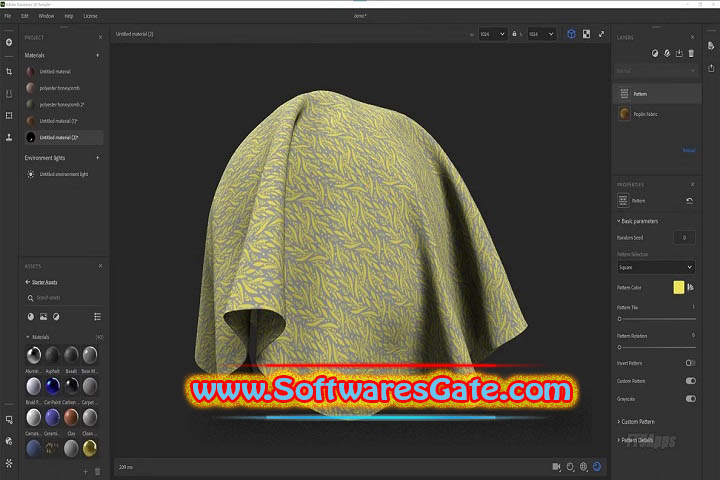Click the globe environment icon in viewport footer
The image size is (720, 480).
click(x=583, y=467)
